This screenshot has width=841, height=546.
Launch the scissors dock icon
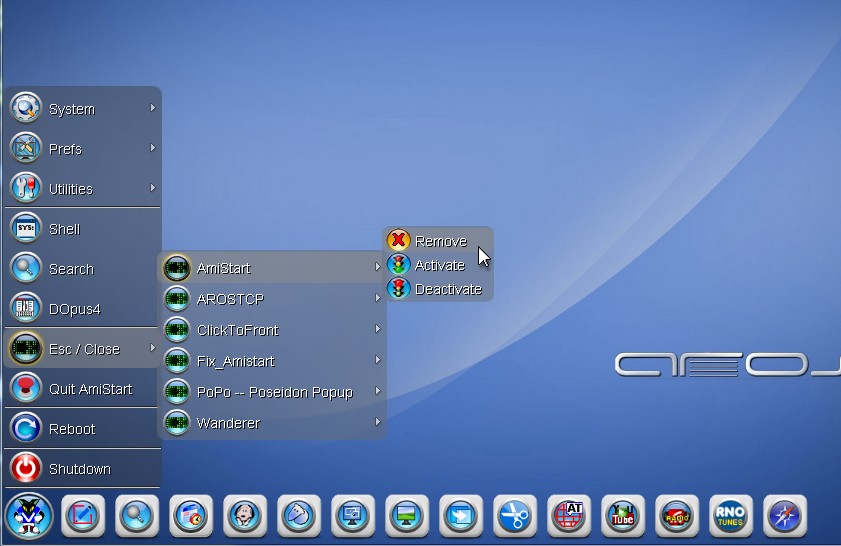(515, 516)
